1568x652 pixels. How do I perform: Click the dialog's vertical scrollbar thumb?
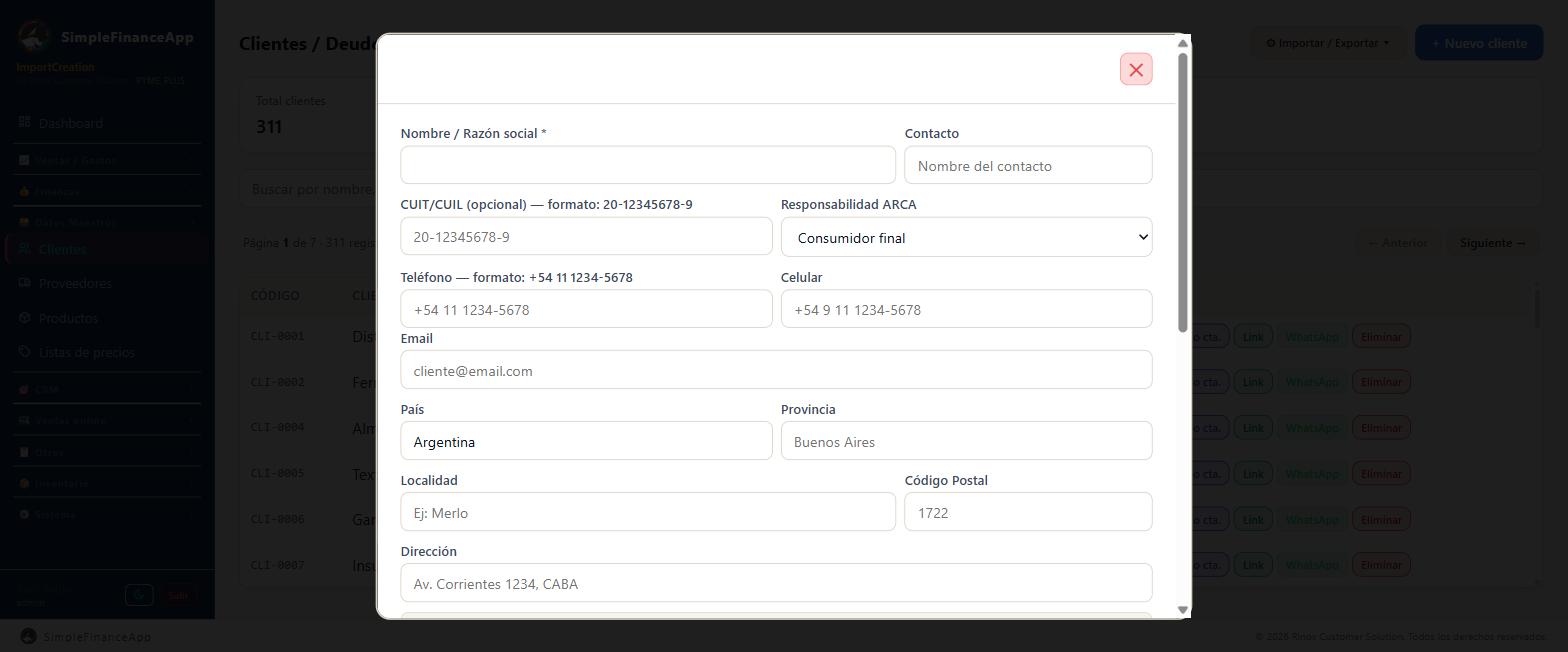(1183, 193)
